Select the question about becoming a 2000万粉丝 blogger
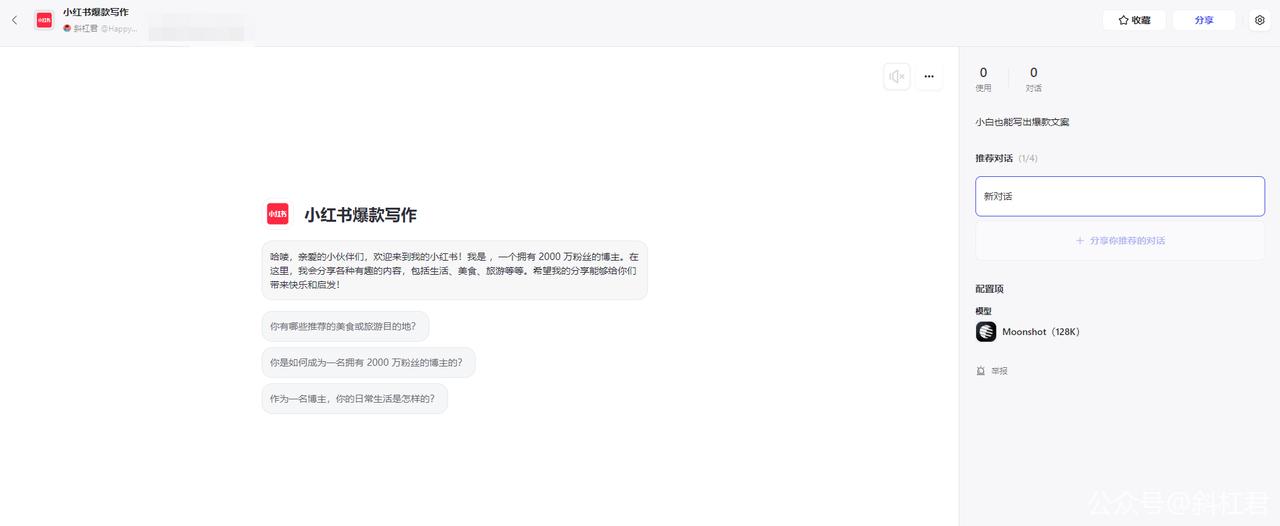Viewport: 1280px width, 526px height. point(368,362)
